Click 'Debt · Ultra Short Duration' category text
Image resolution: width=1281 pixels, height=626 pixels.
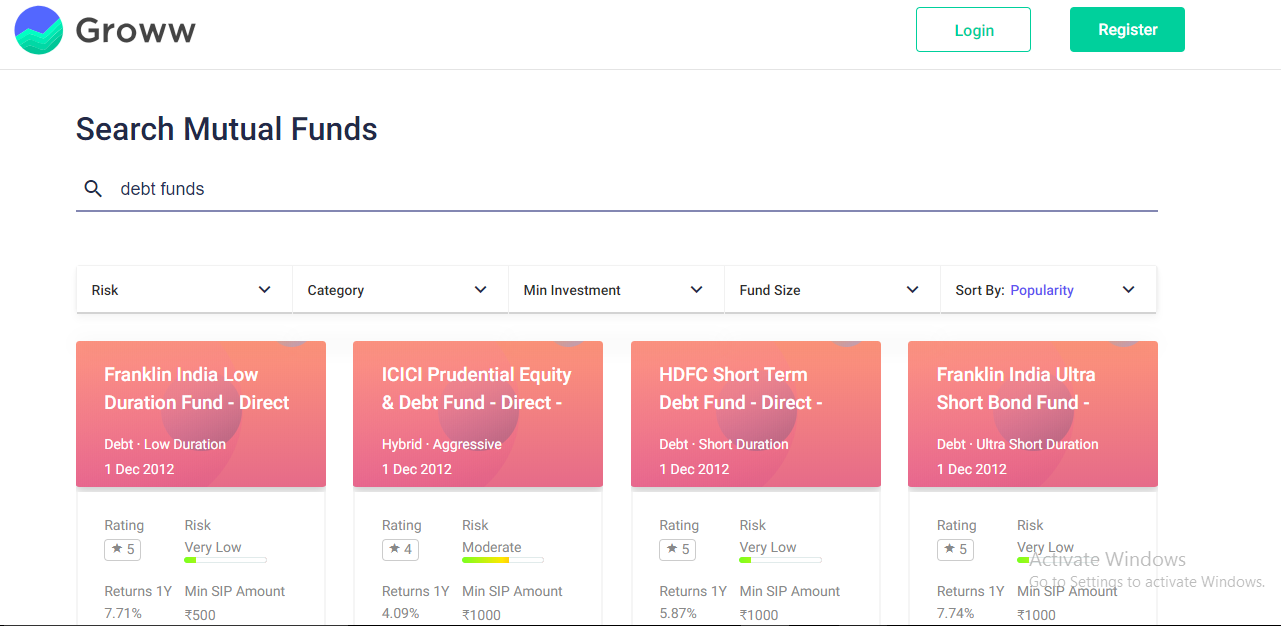pyautogui.click(x=1018, y=444)
